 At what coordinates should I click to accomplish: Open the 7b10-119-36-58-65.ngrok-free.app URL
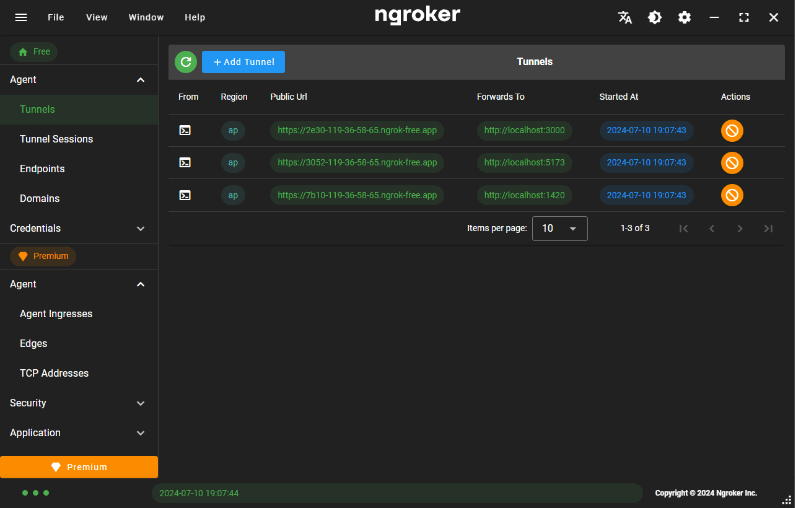point(357,195)
